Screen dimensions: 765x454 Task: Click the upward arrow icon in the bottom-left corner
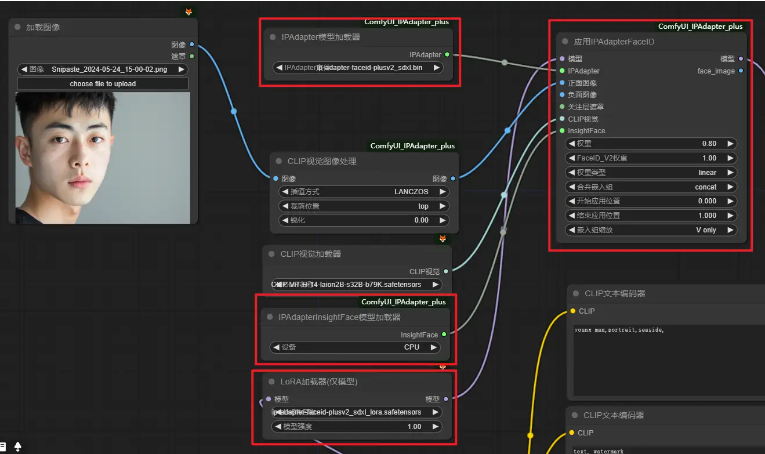coord(18,446)
